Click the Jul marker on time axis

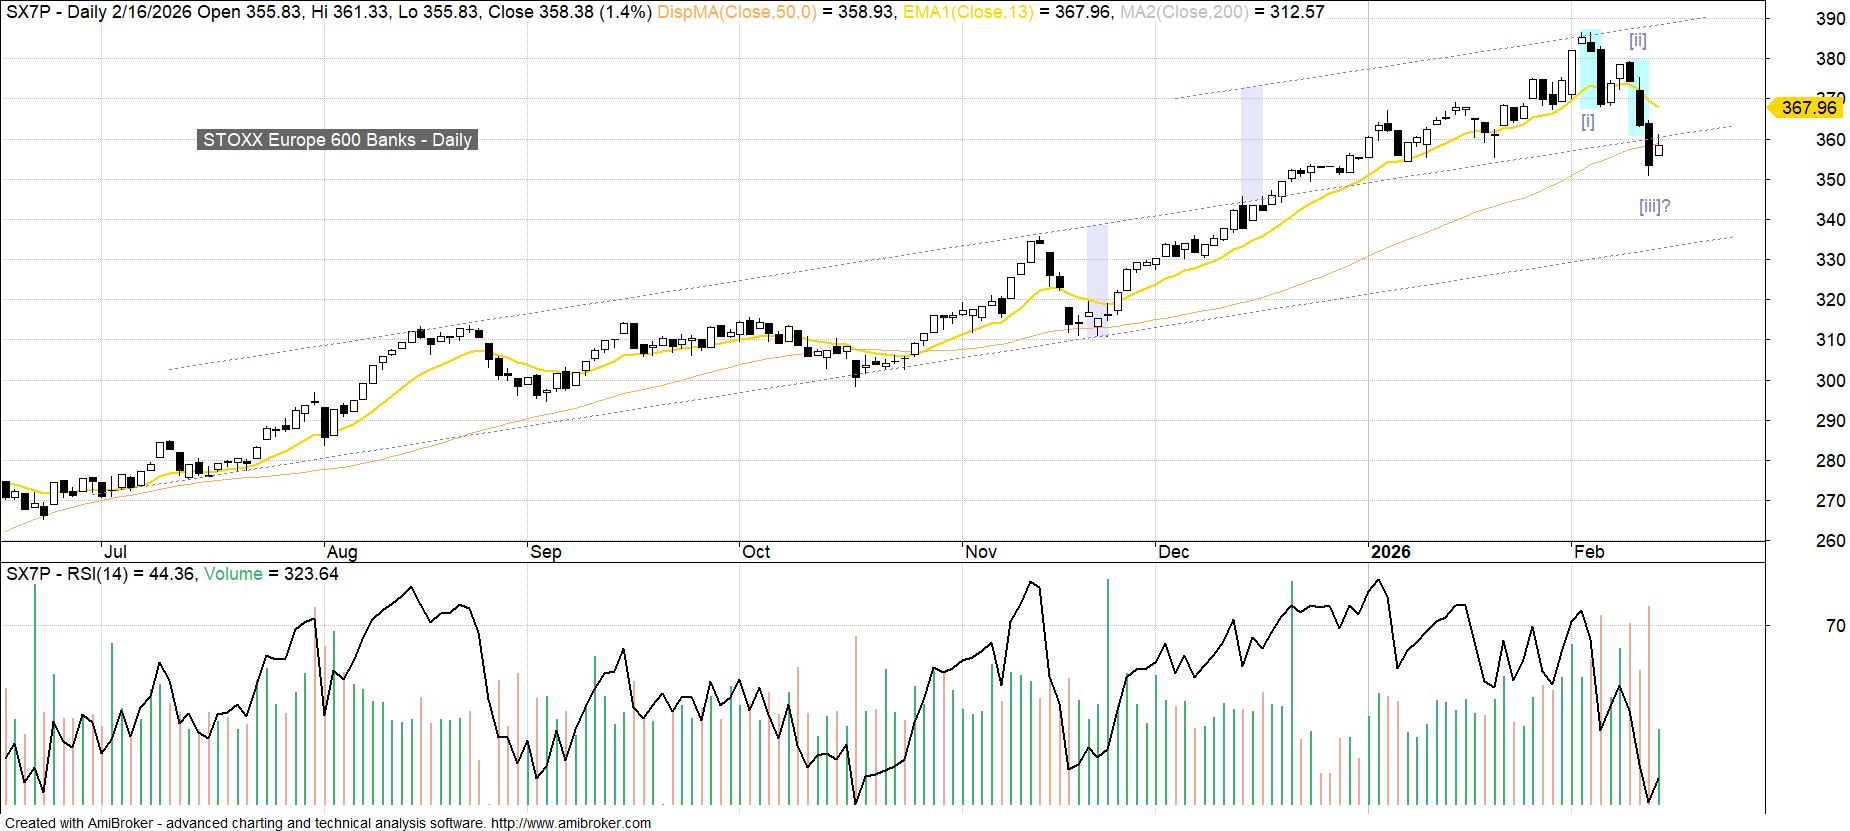pos(115,552)
